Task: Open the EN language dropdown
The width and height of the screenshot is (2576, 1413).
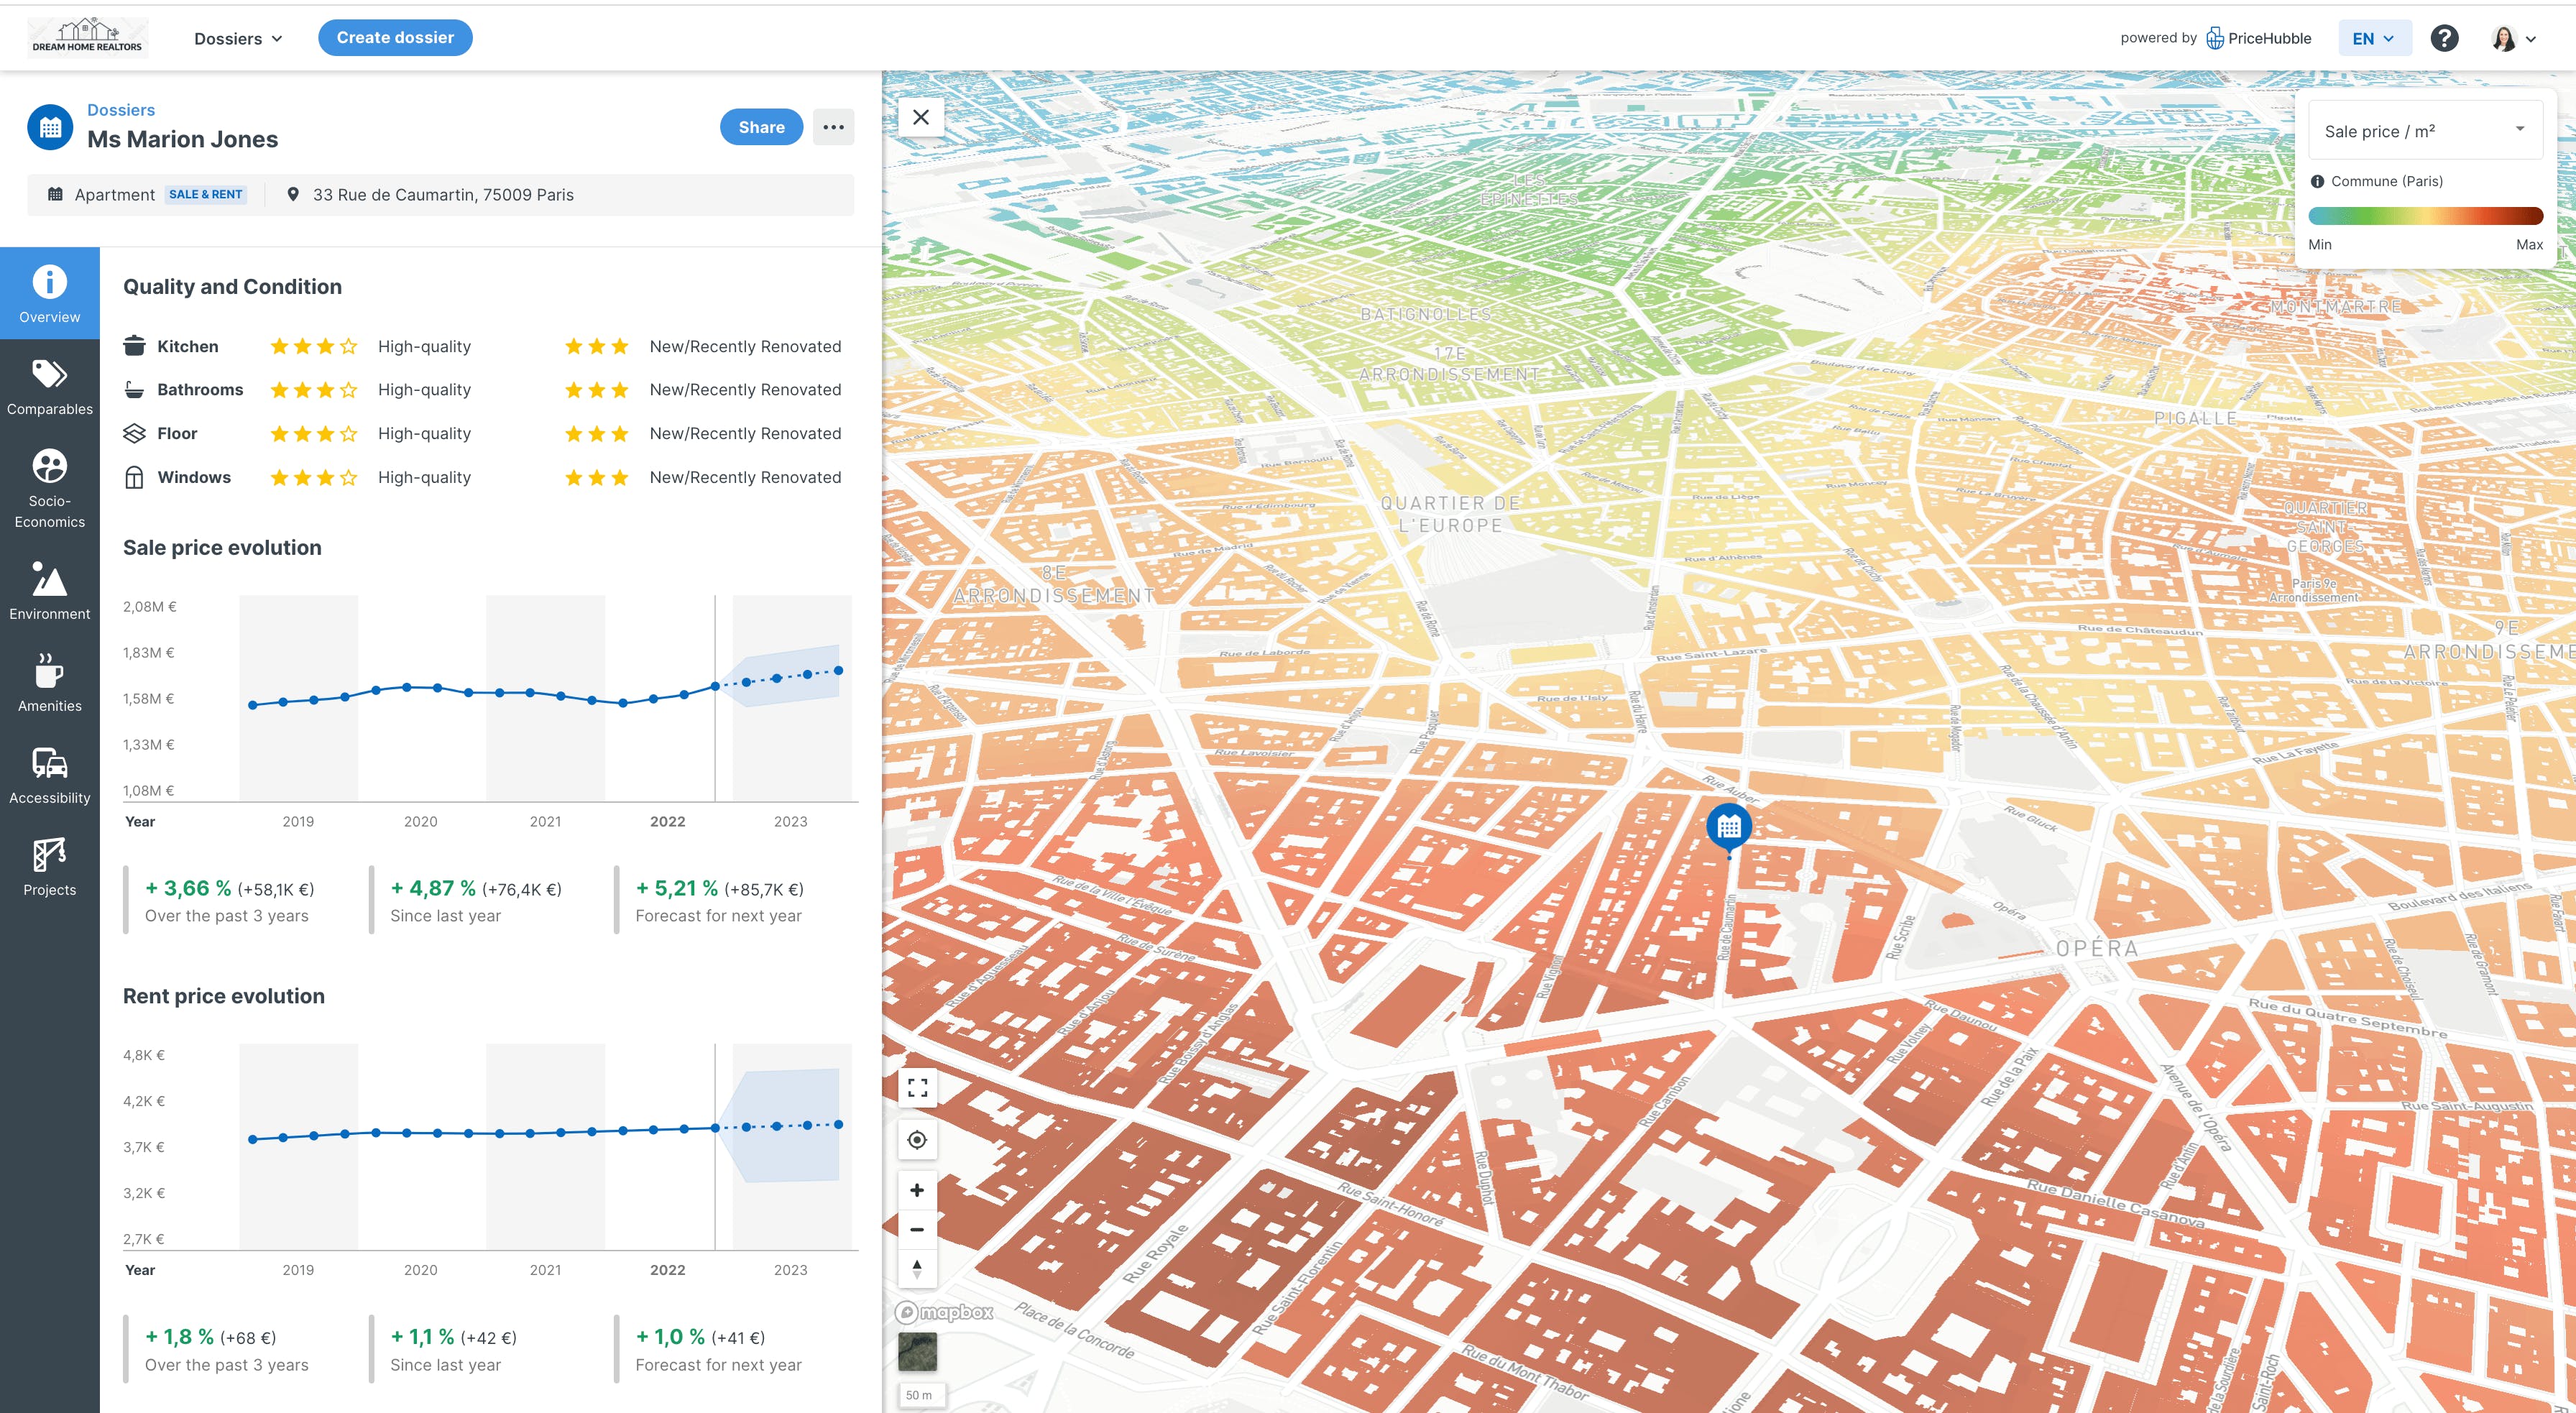Action: (2373, 38)
